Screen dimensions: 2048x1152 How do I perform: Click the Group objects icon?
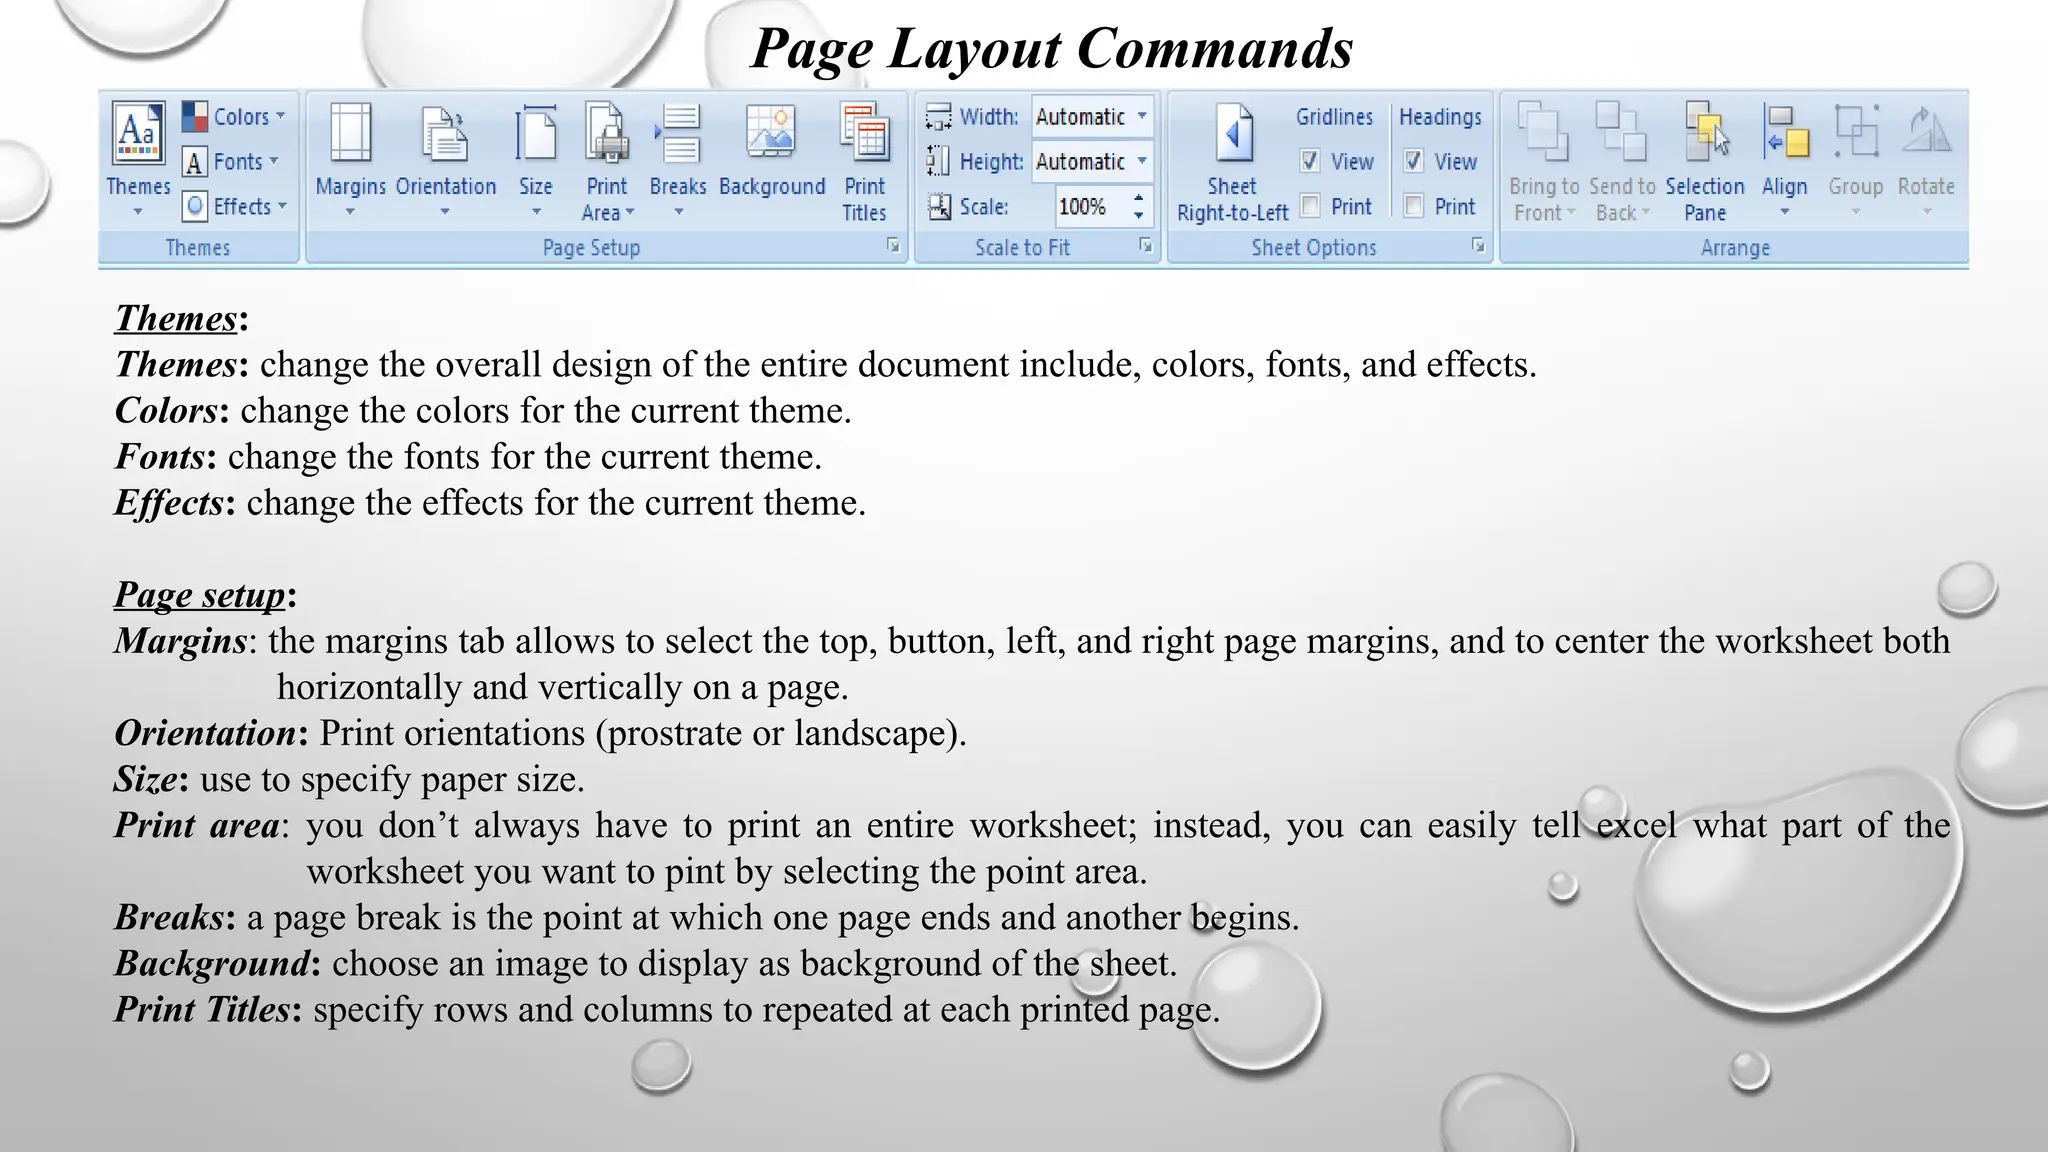1856,131
